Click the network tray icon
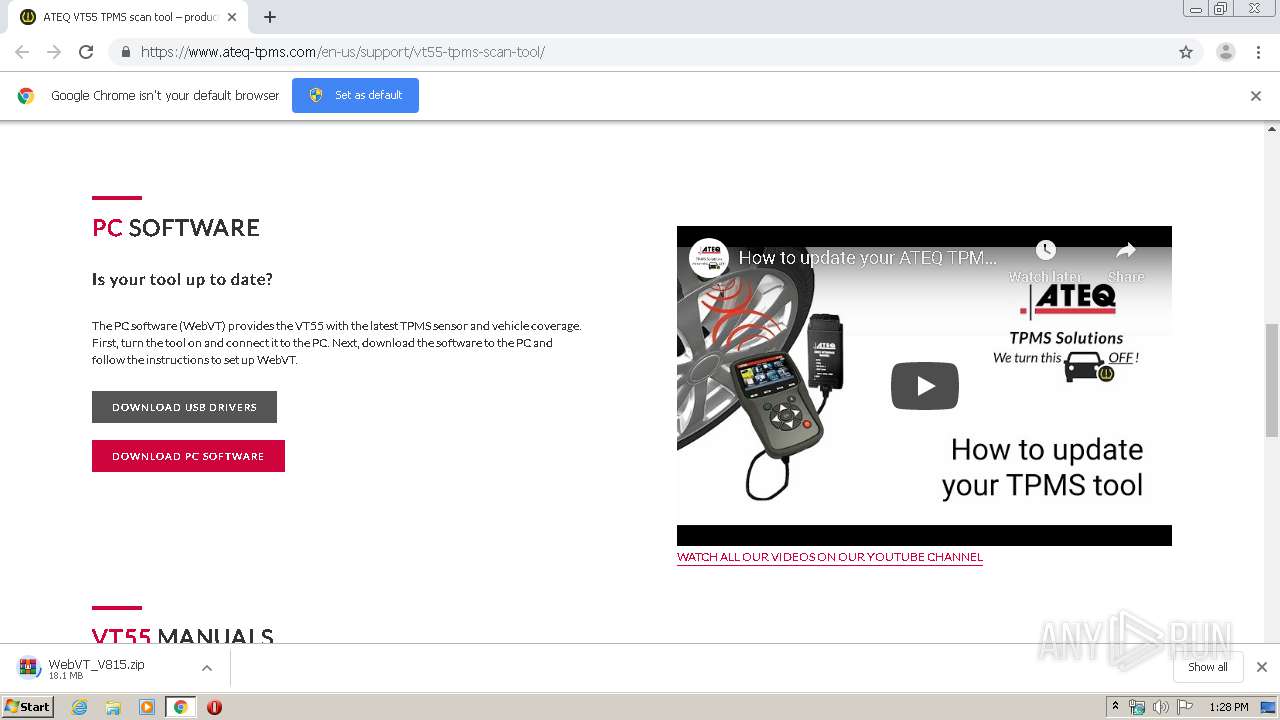Viewport: 1280px width, 720px height. click(x=1137, y=707)
